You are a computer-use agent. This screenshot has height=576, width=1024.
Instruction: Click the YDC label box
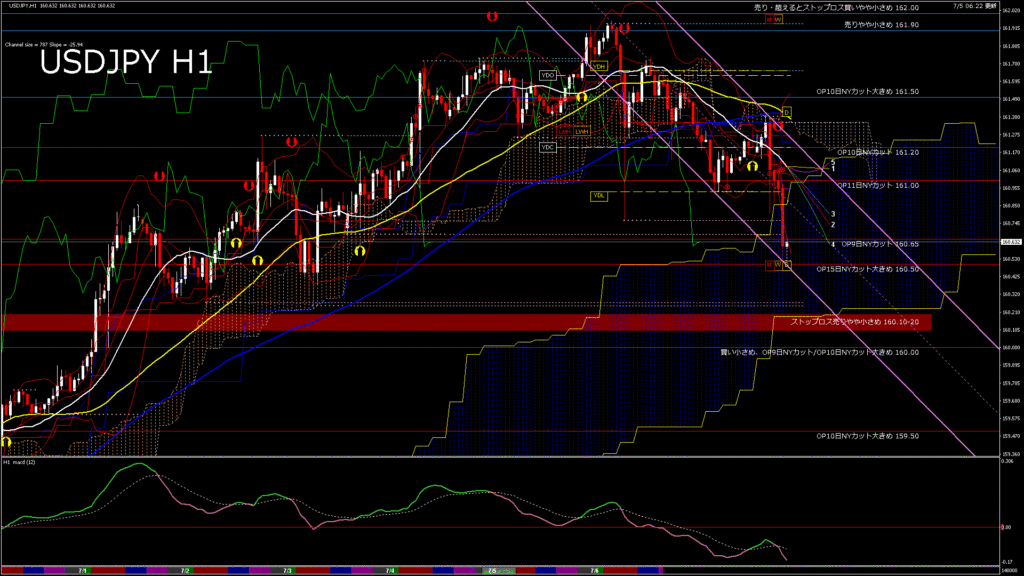[x=547, y=147]
